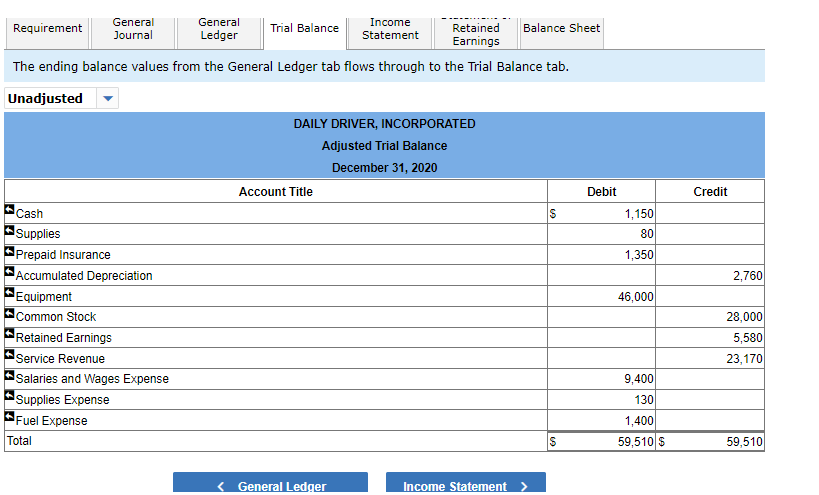Click the Fuel Expense account title
Viewport: 819px width, 495px height.
[52, 421]
